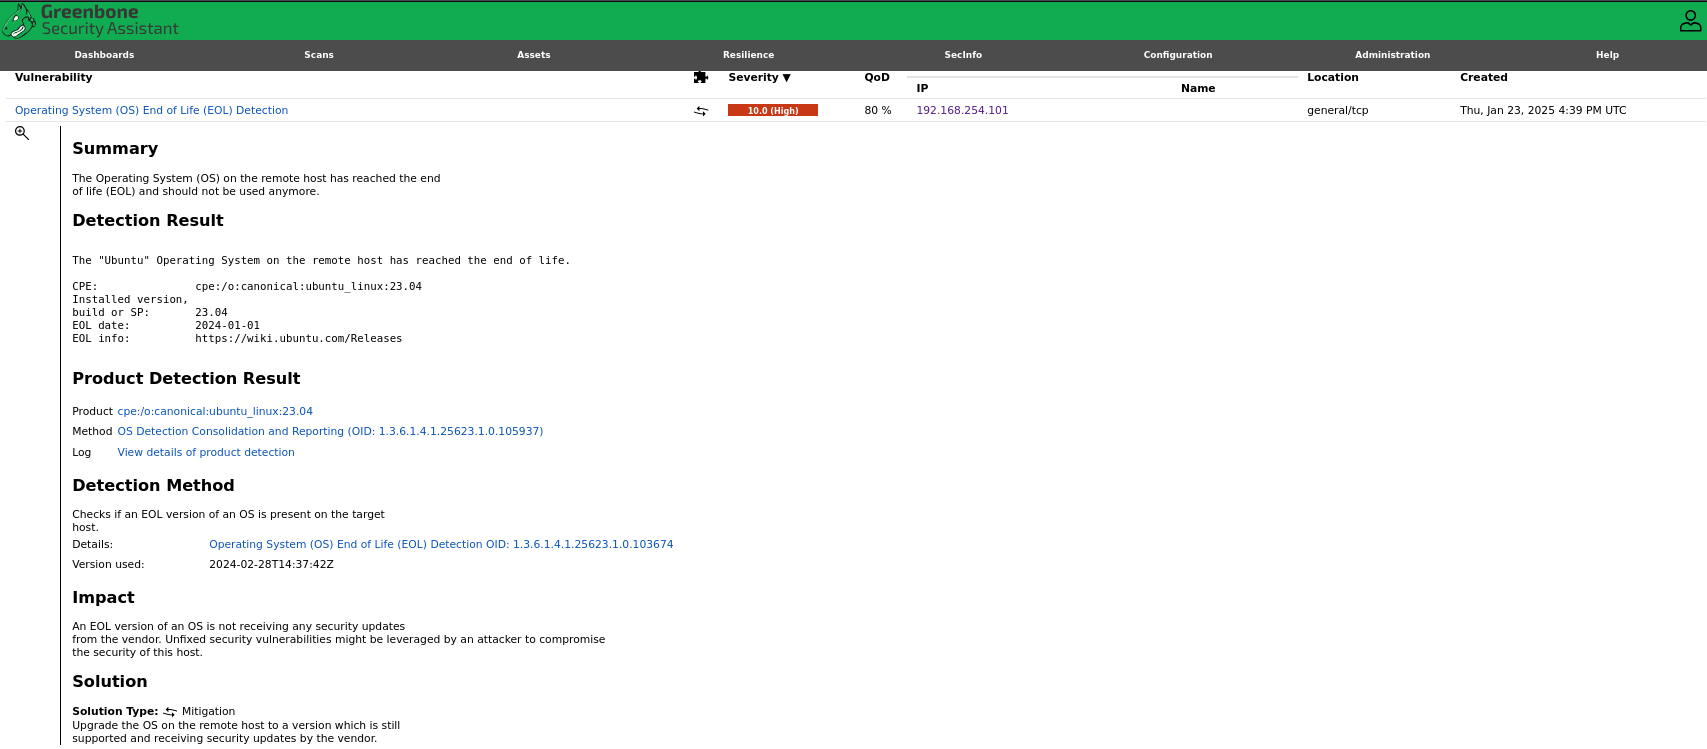The image size is (1707, 749).
Task: Open the Administration menu
Action: (1393, 55)
